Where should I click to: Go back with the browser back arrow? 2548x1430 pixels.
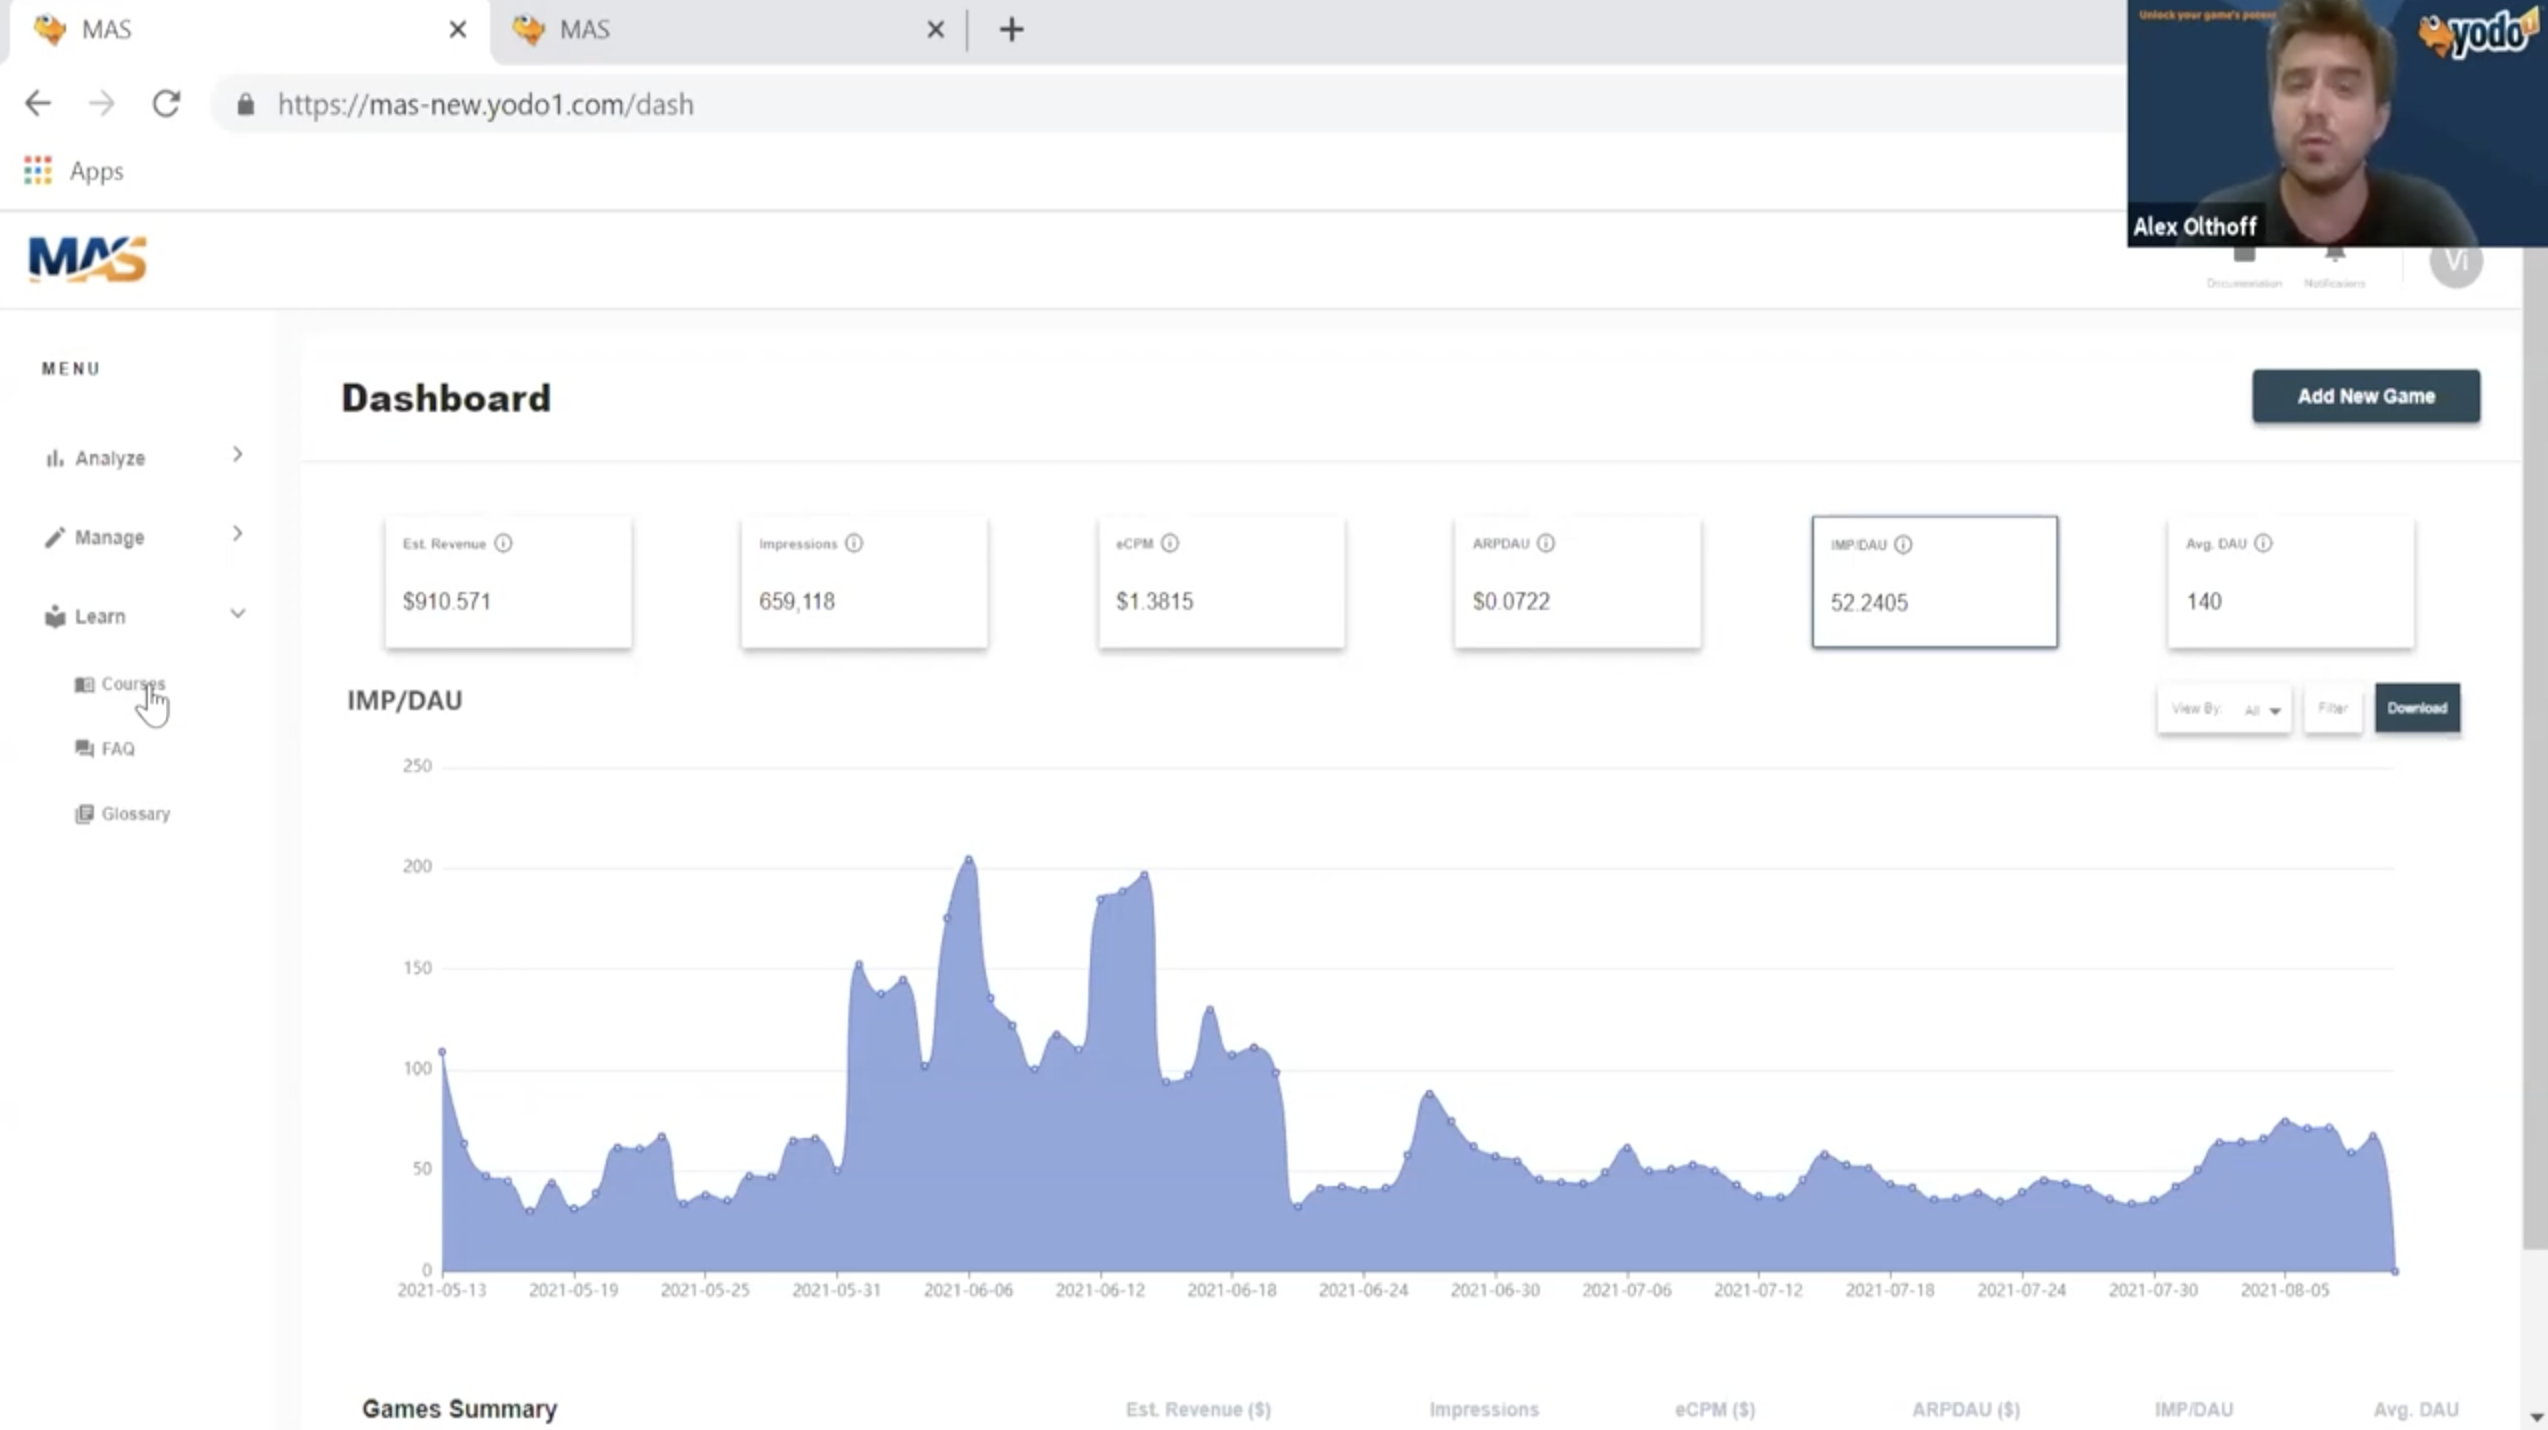[x=38, y=104]
